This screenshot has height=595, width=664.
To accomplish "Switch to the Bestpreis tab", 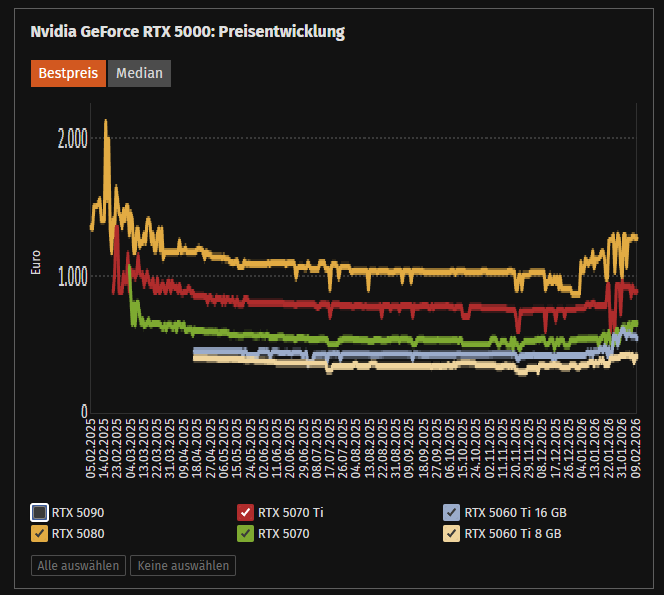I will pos(68,73).
